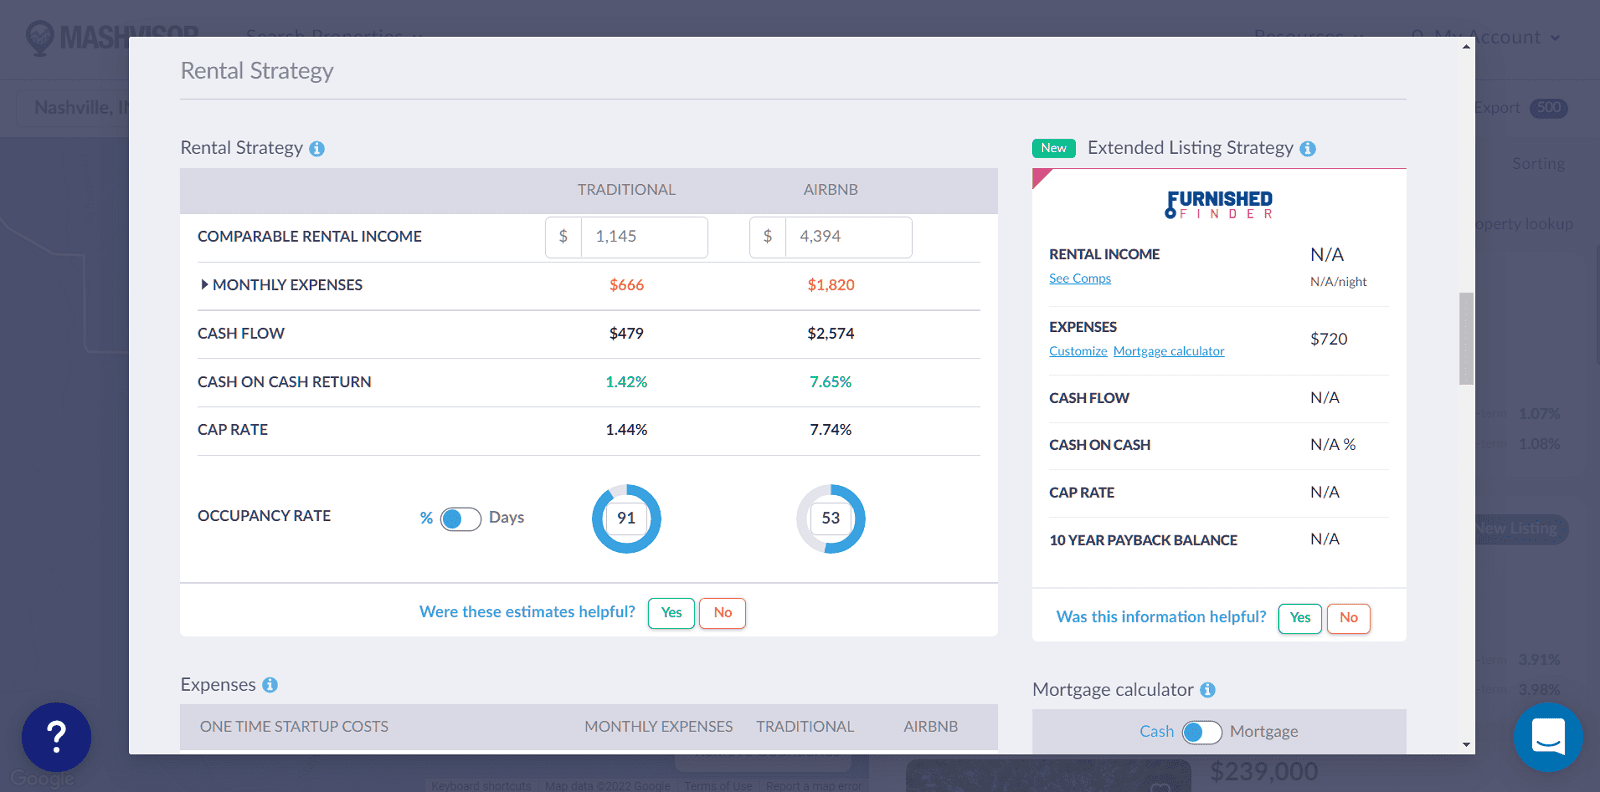The height and width of the screenshot is (792, 1600).
Task: Click the Extended Listing Strategy info icon
Action: coord(1308,149)
